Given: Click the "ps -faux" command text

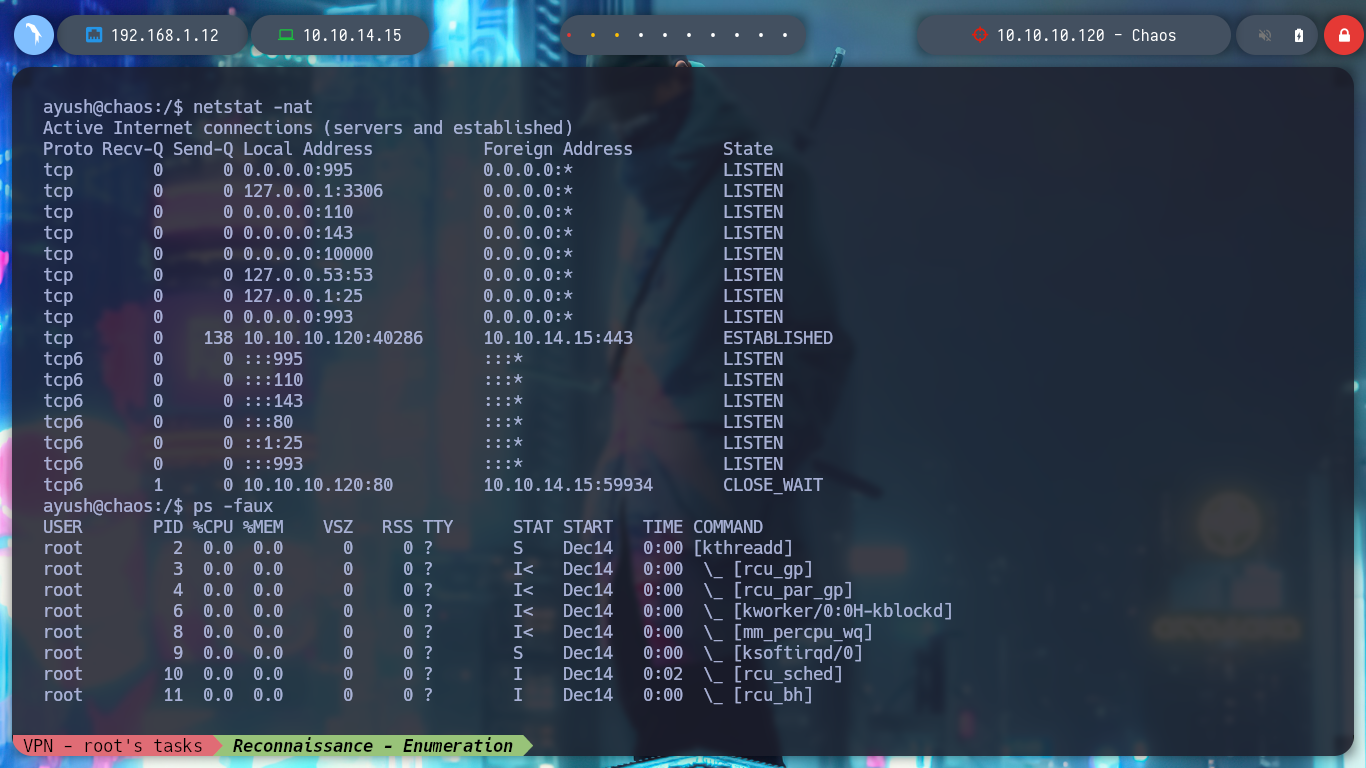Looking at the screenshot, I should (x=233, y=506).
